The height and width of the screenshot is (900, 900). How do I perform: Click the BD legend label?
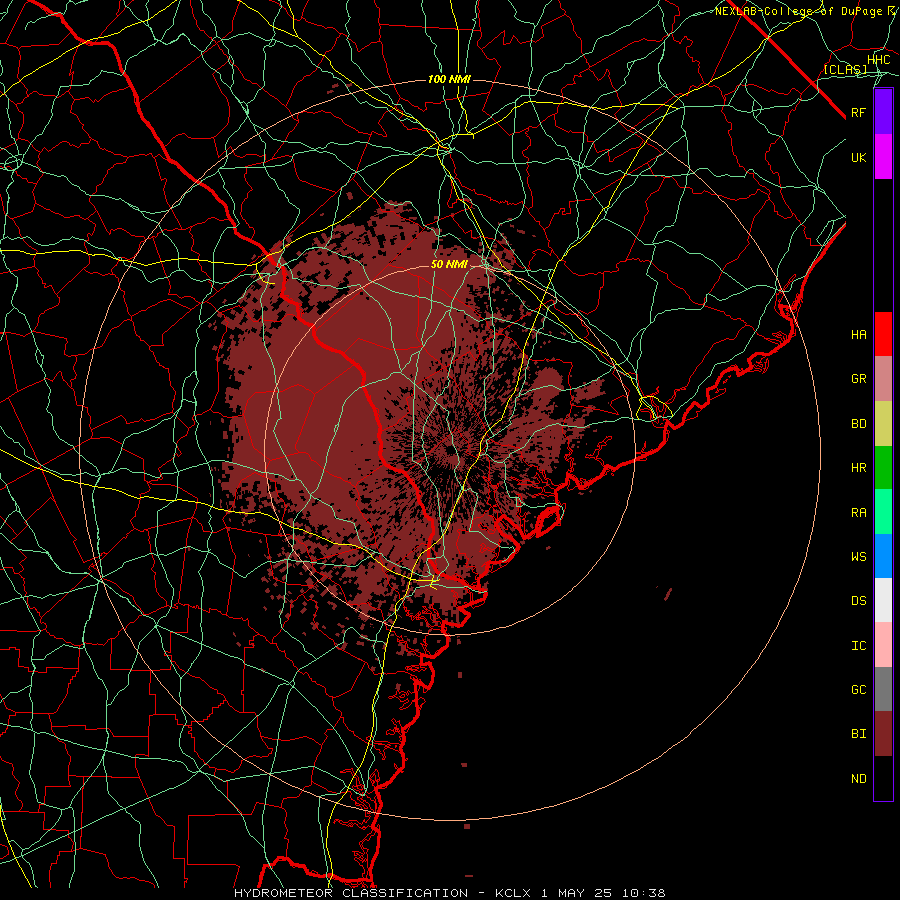(859, 424)
